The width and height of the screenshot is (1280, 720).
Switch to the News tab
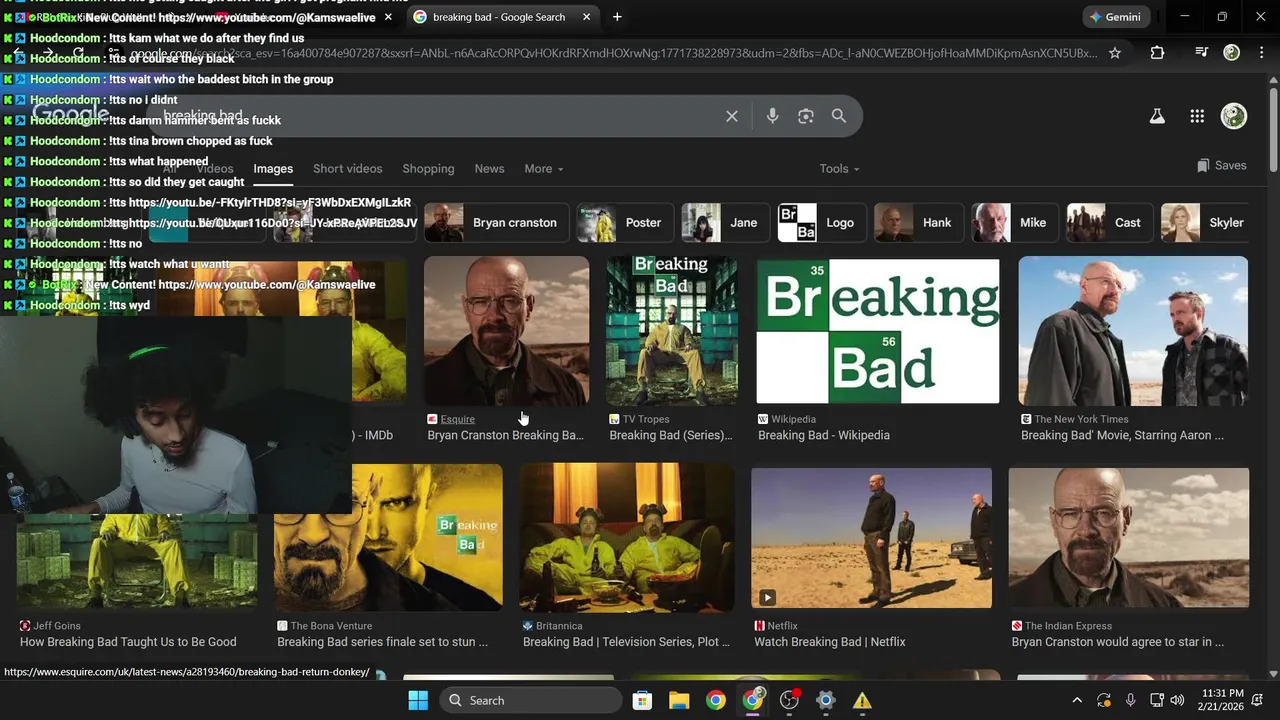click(489, 169)
